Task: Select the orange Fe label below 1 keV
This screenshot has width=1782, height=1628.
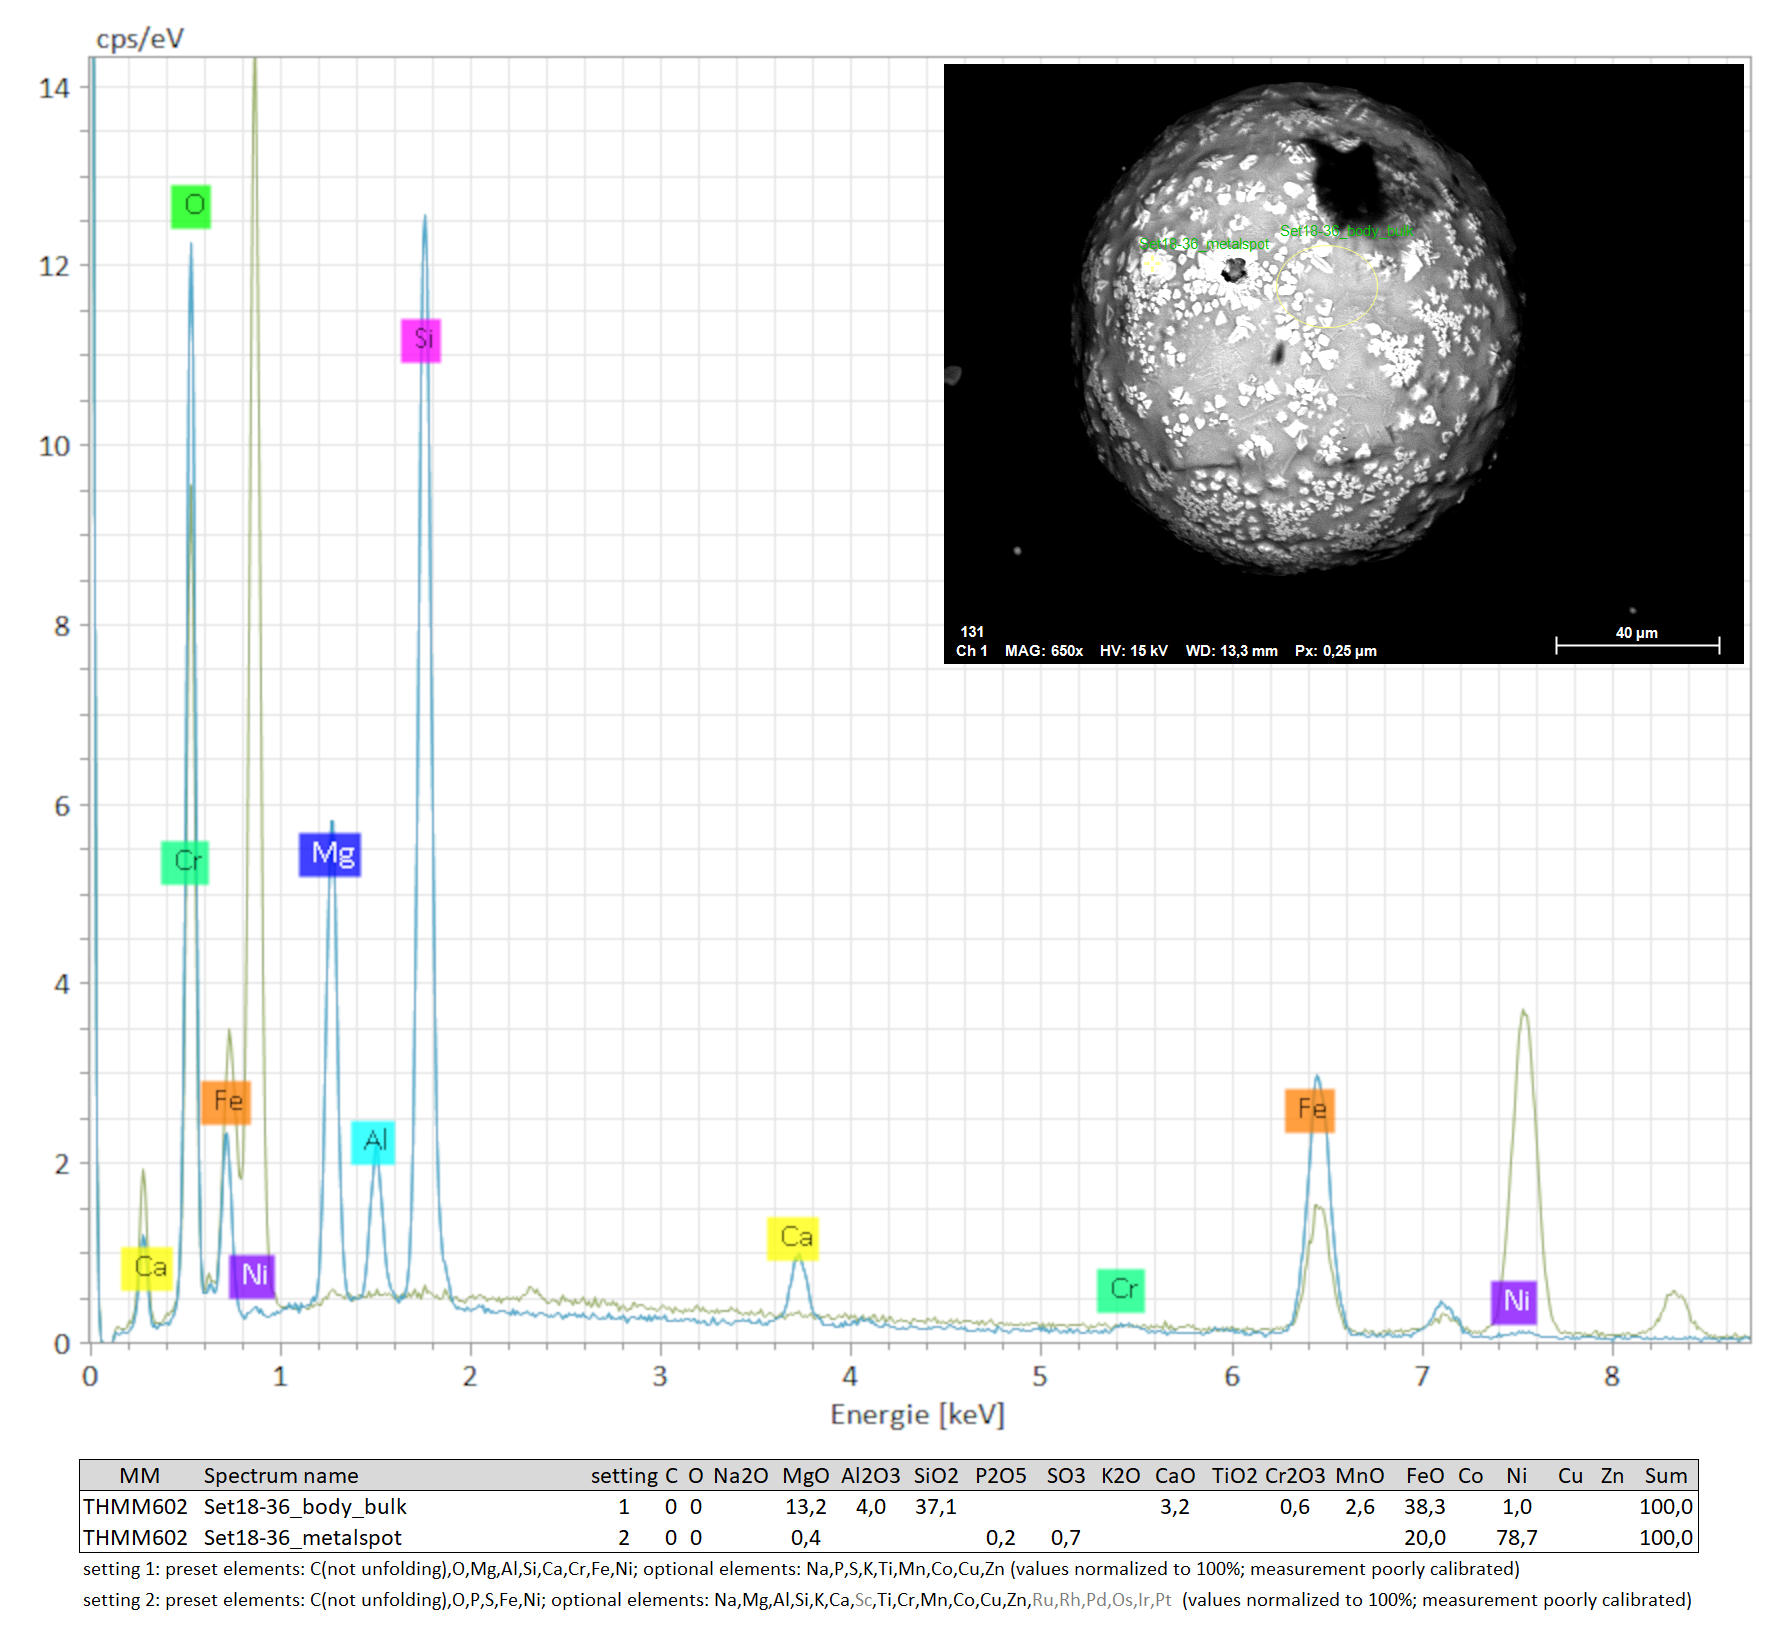Action: click(x=226, y=1102)
